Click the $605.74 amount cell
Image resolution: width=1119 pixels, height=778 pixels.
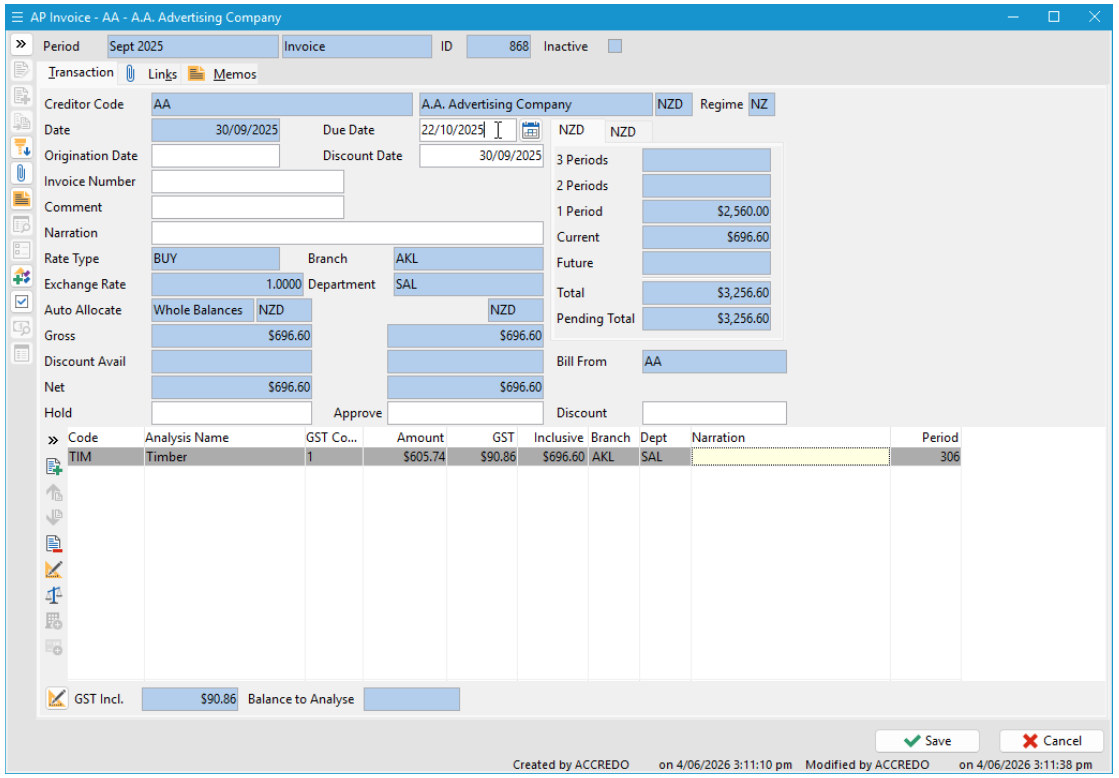pyautogui.click(x=405, y=457)
